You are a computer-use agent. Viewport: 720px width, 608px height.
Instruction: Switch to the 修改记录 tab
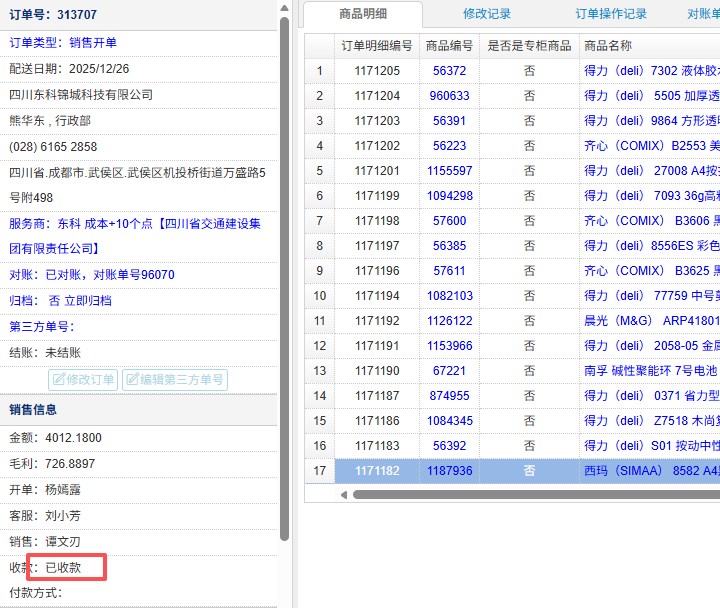[487, 14]
